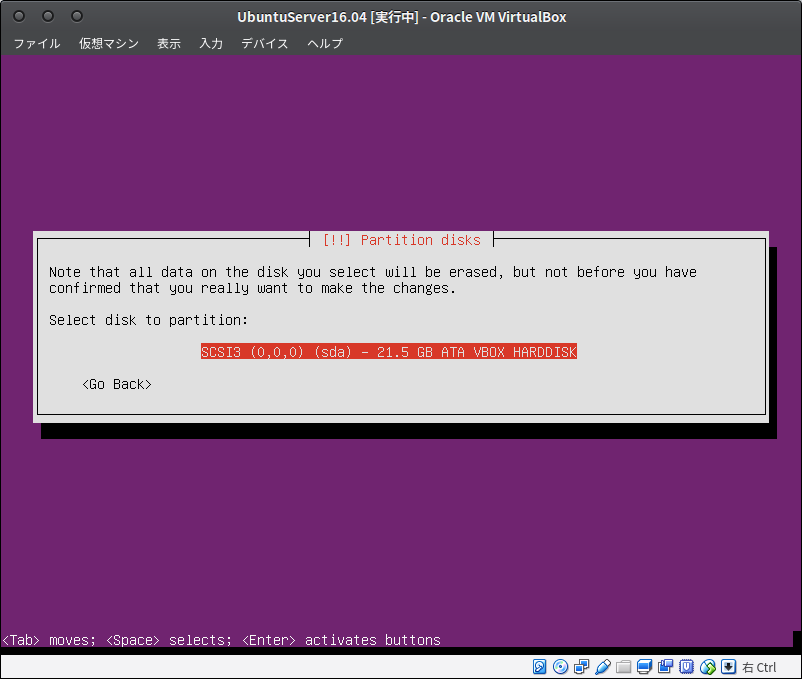Click the keyboard capture arrow icon

(728, 667)
